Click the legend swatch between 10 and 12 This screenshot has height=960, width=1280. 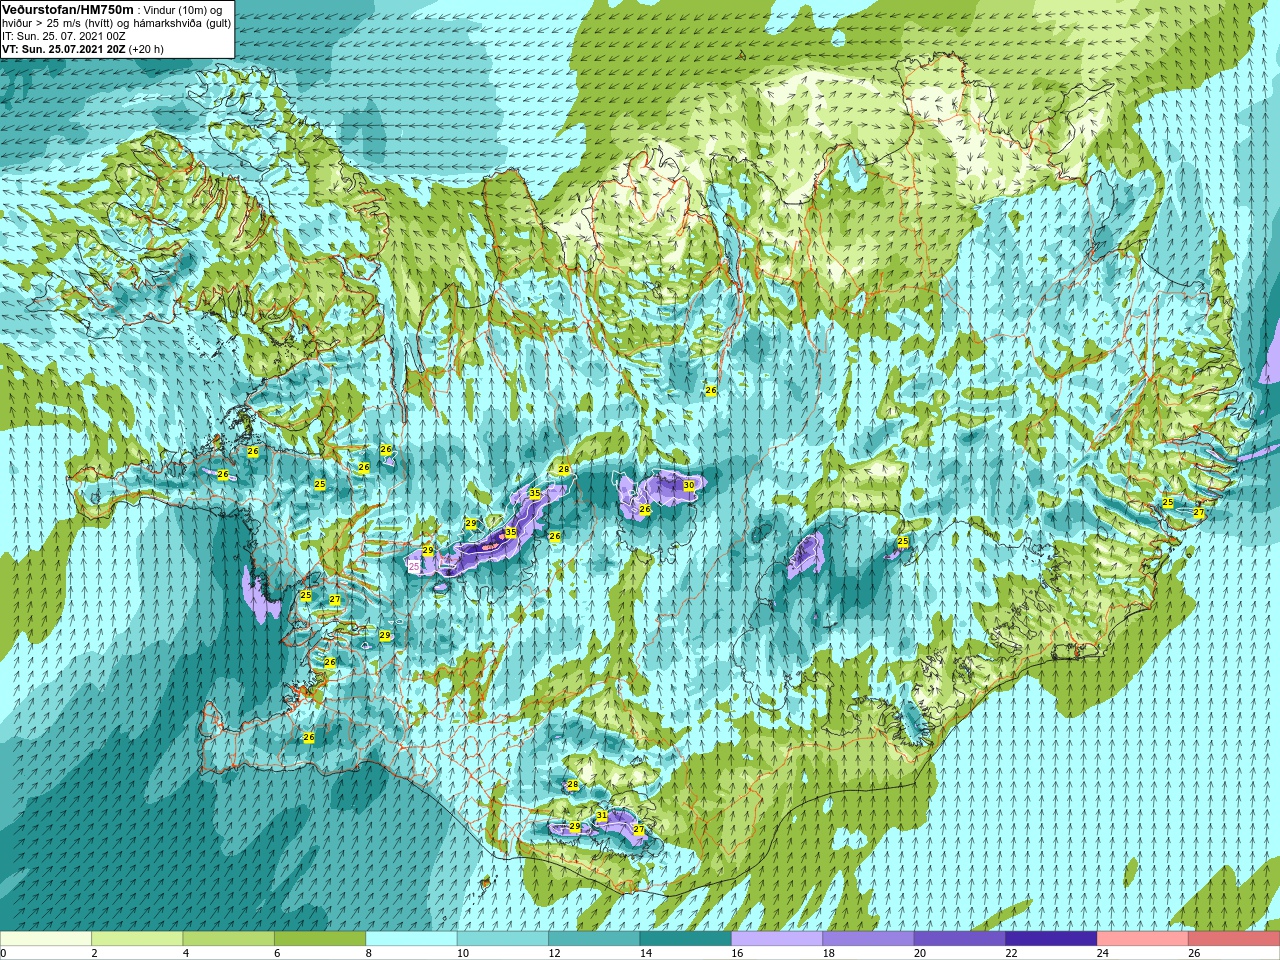[503, 939]
